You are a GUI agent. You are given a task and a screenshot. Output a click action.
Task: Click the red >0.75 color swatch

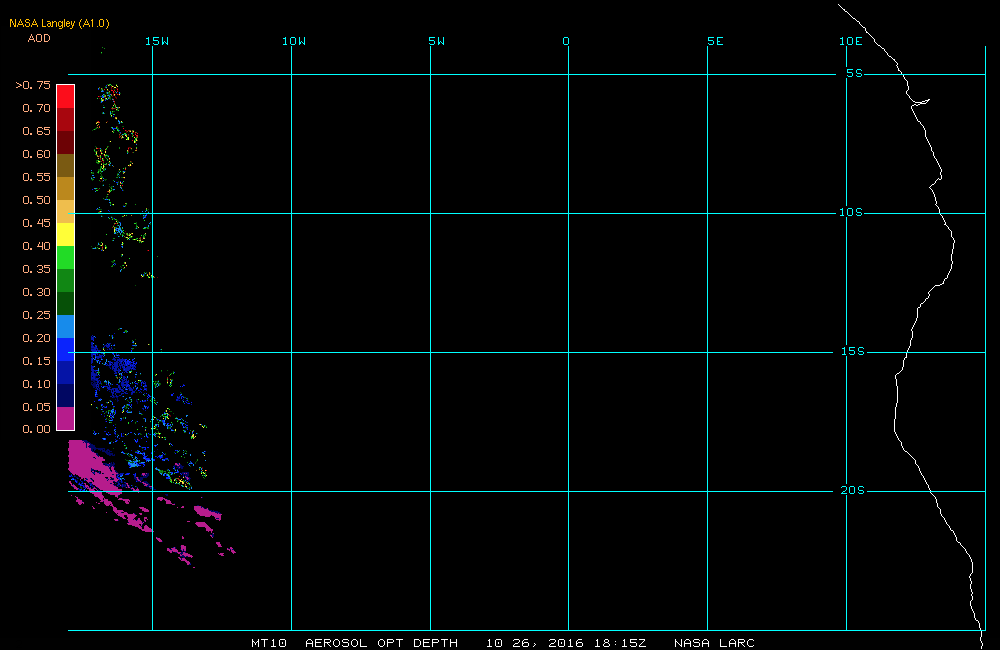[66, 96]
